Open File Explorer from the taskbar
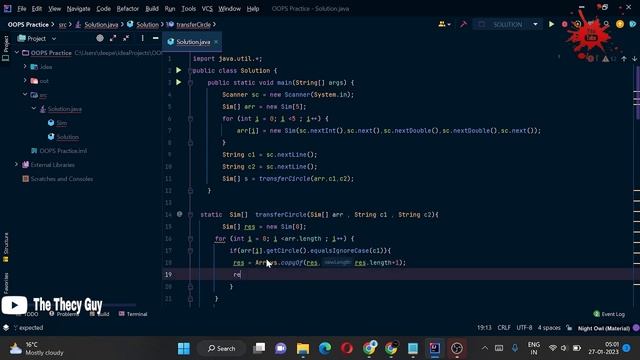Screen dimensions: 640x360 (303, 348)
